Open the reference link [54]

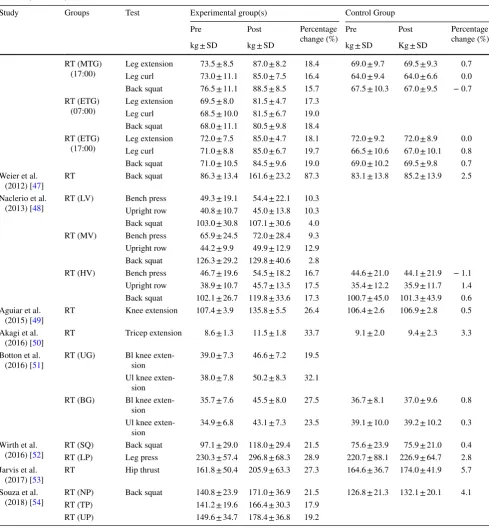click(x=37, y=502)
